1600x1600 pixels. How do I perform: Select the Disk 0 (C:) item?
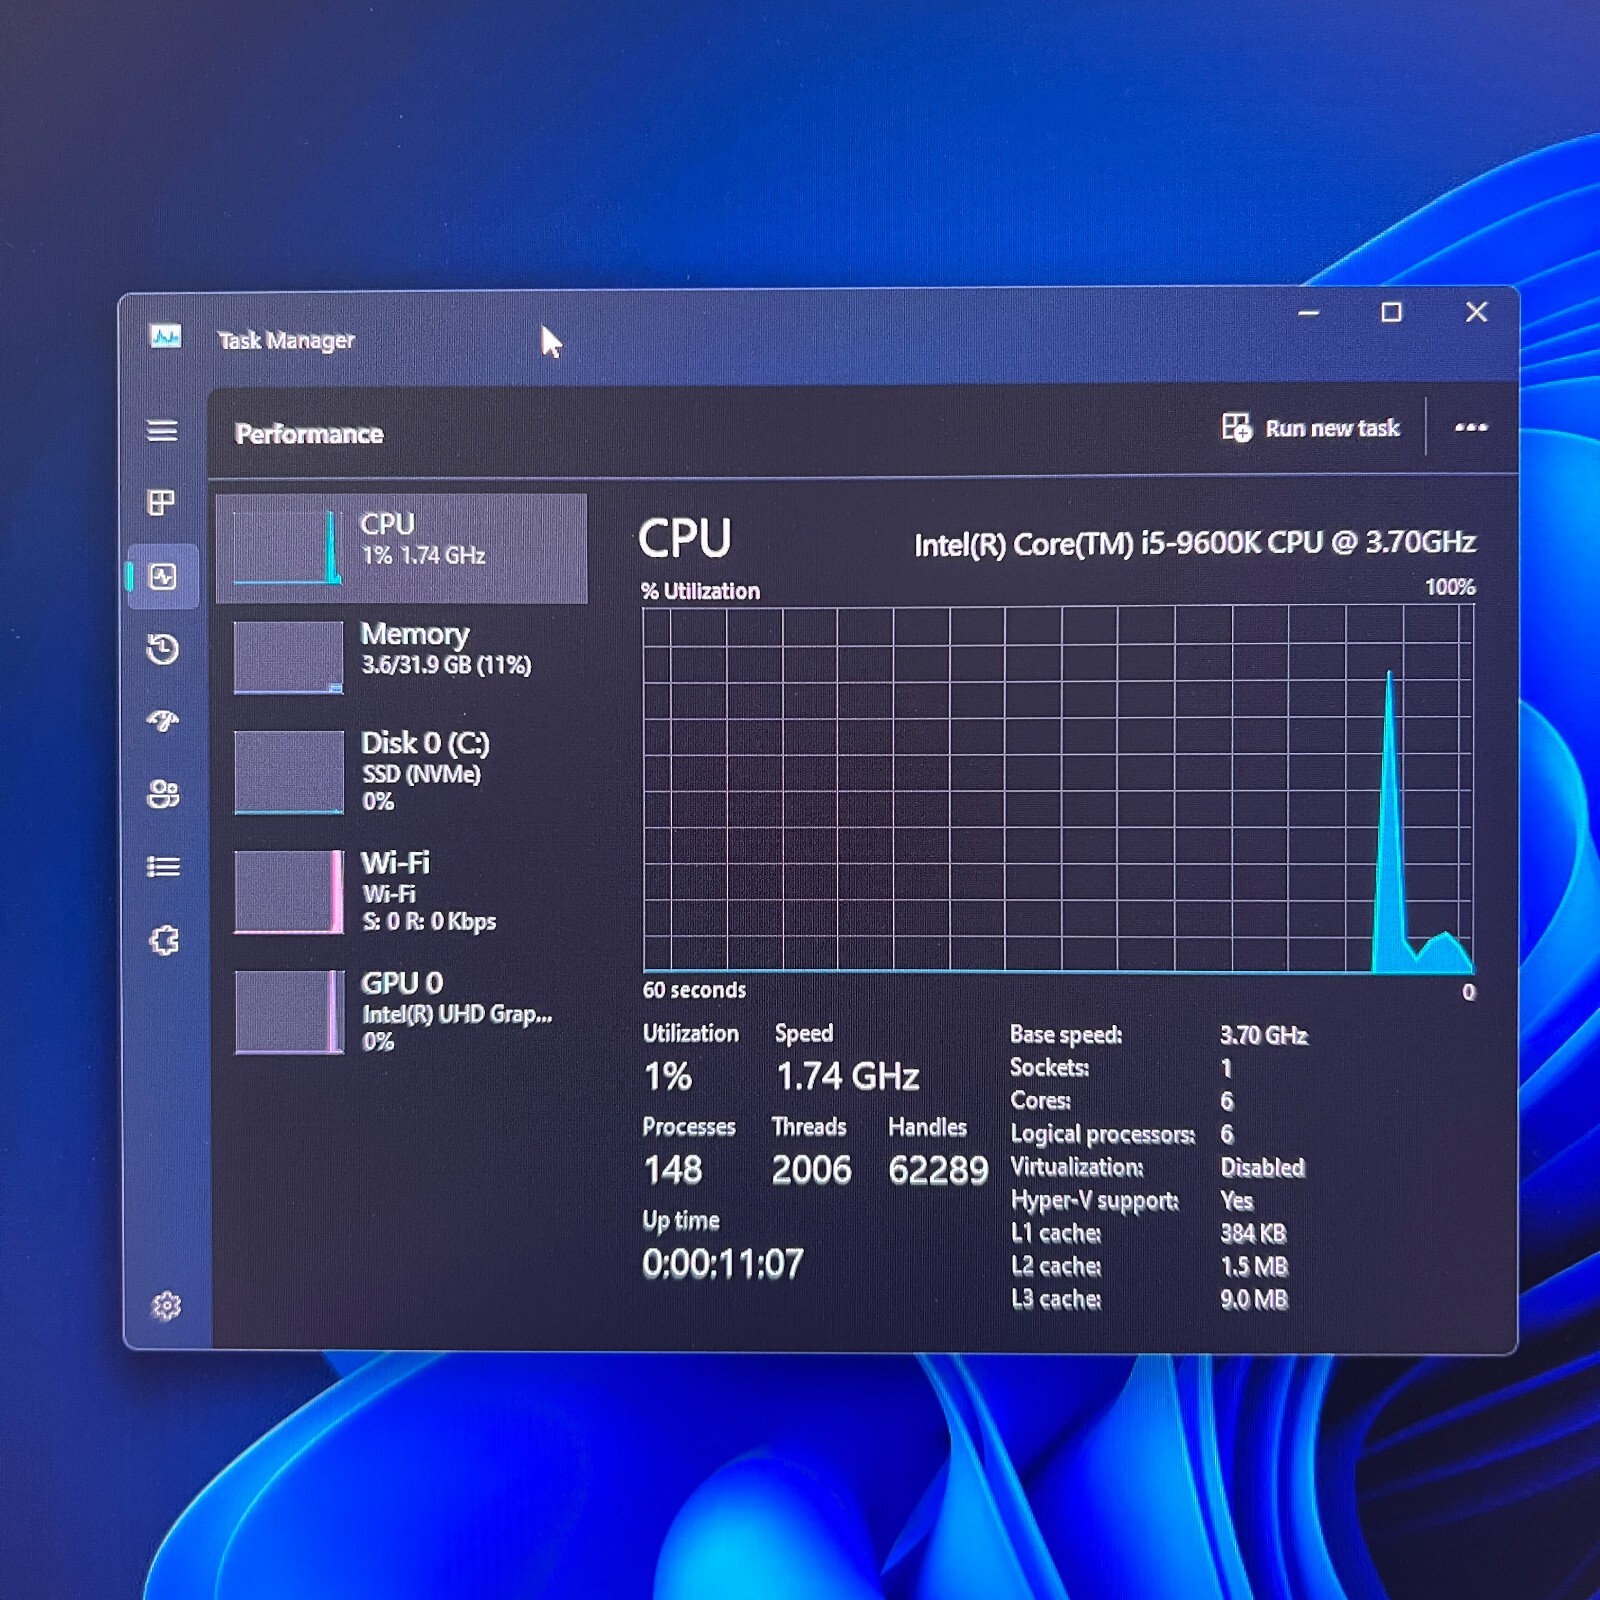click(402, 771)
